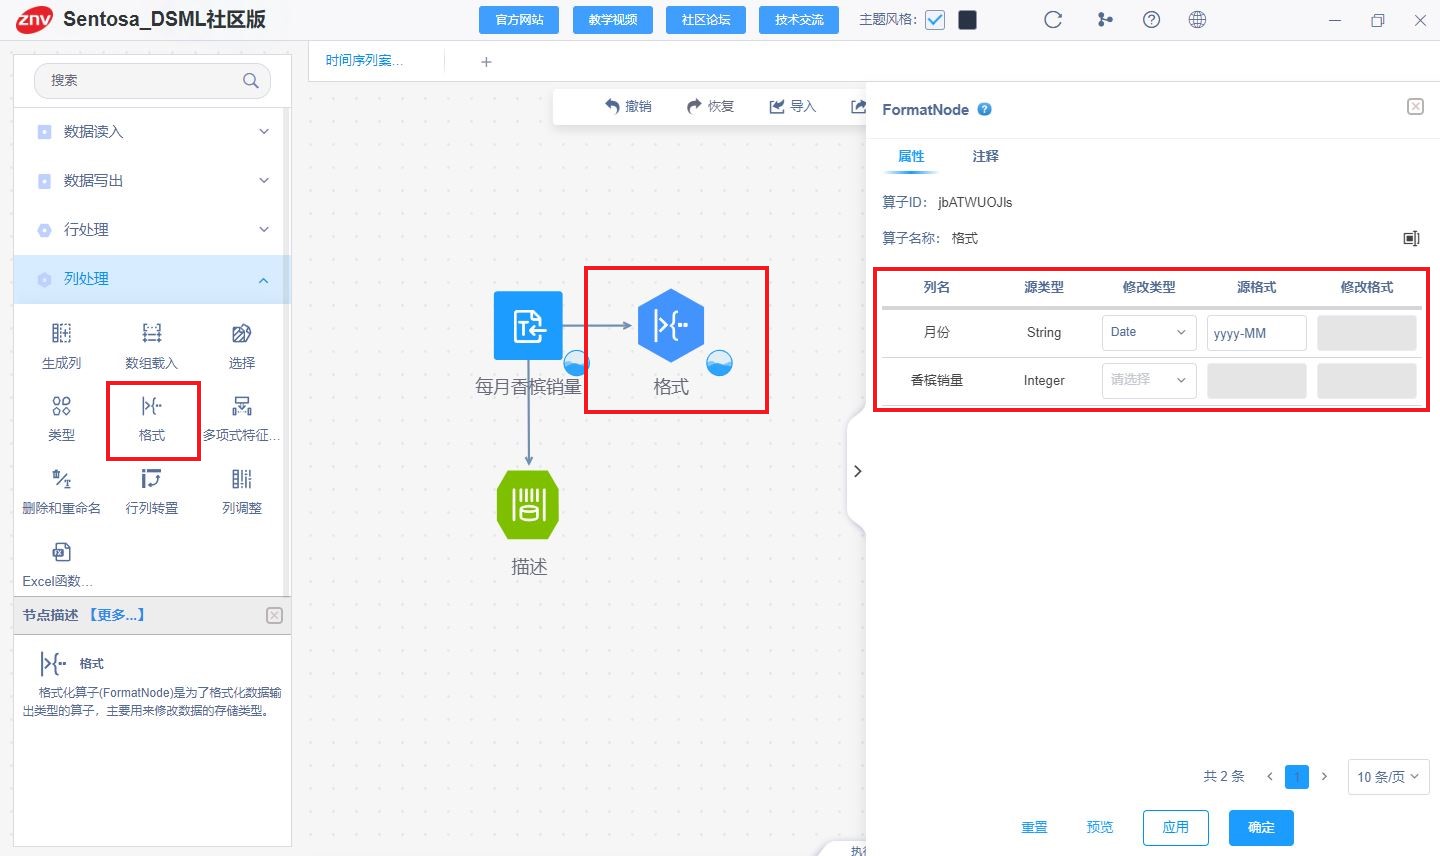
Task: Select the 数组载入 node icon
Action: coord(152,334)
